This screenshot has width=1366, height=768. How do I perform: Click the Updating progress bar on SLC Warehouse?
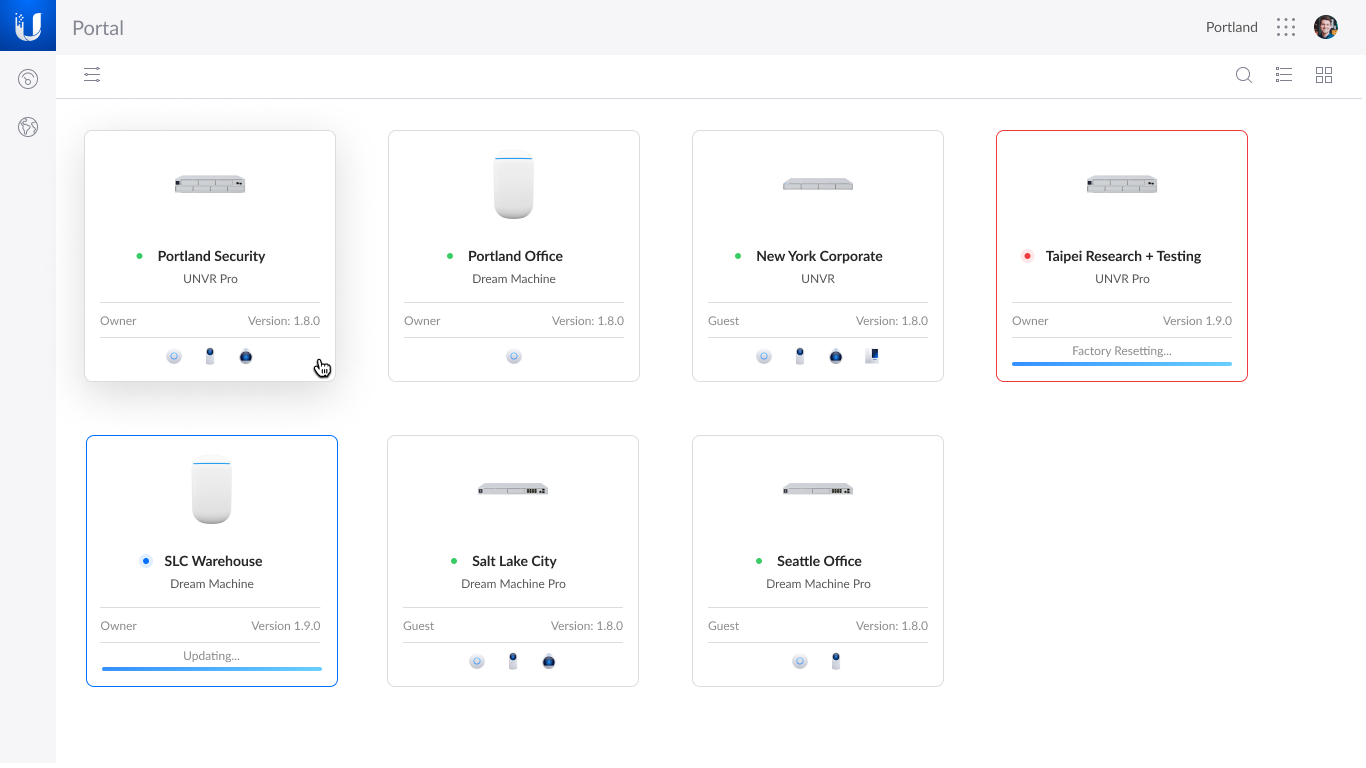click(212, 669)
